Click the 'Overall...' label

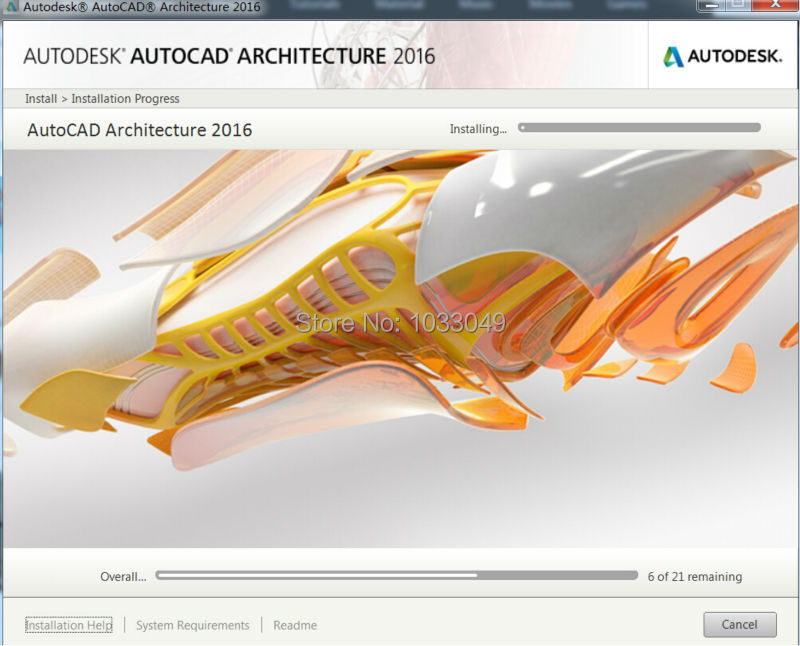(123, 577)
